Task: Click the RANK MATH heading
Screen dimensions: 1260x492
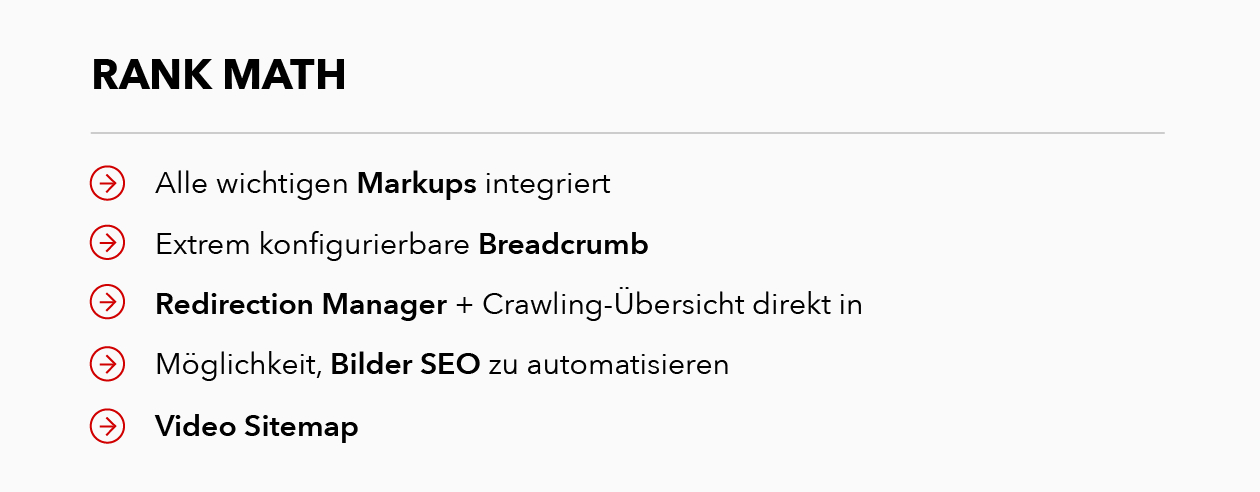Action: click(x=219, y=76)
